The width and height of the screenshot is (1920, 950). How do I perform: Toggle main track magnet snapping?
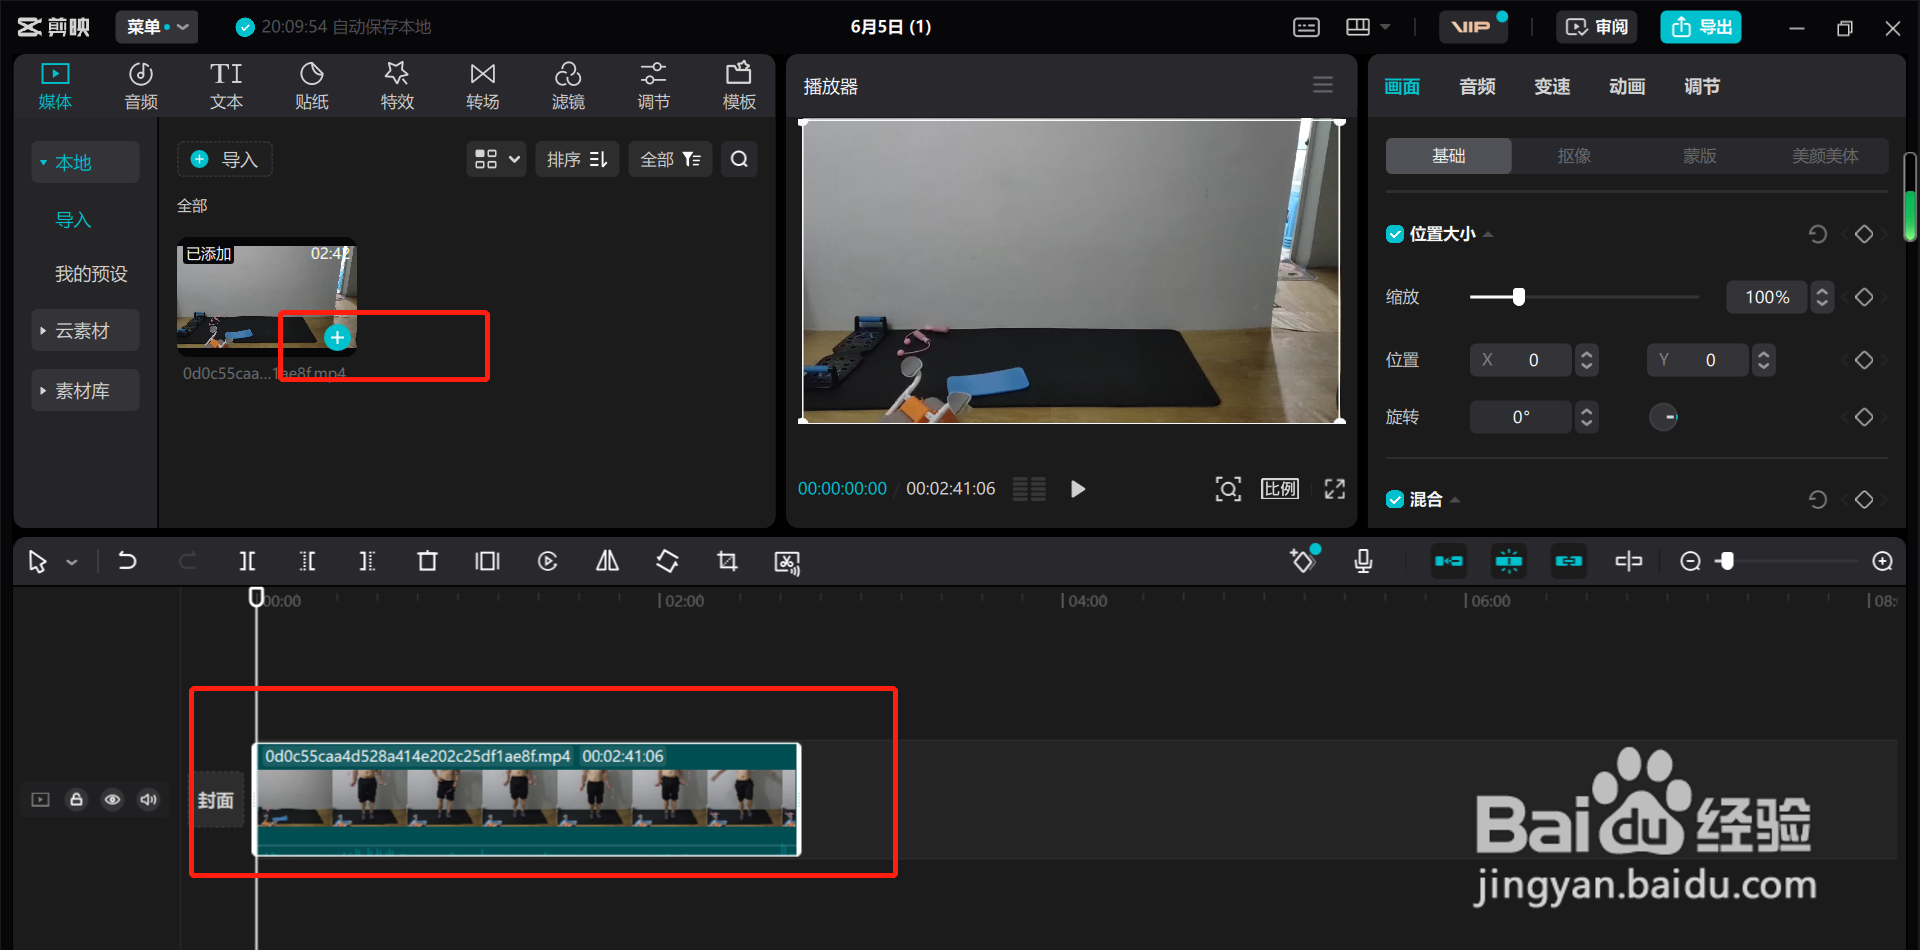point(1448,561)
